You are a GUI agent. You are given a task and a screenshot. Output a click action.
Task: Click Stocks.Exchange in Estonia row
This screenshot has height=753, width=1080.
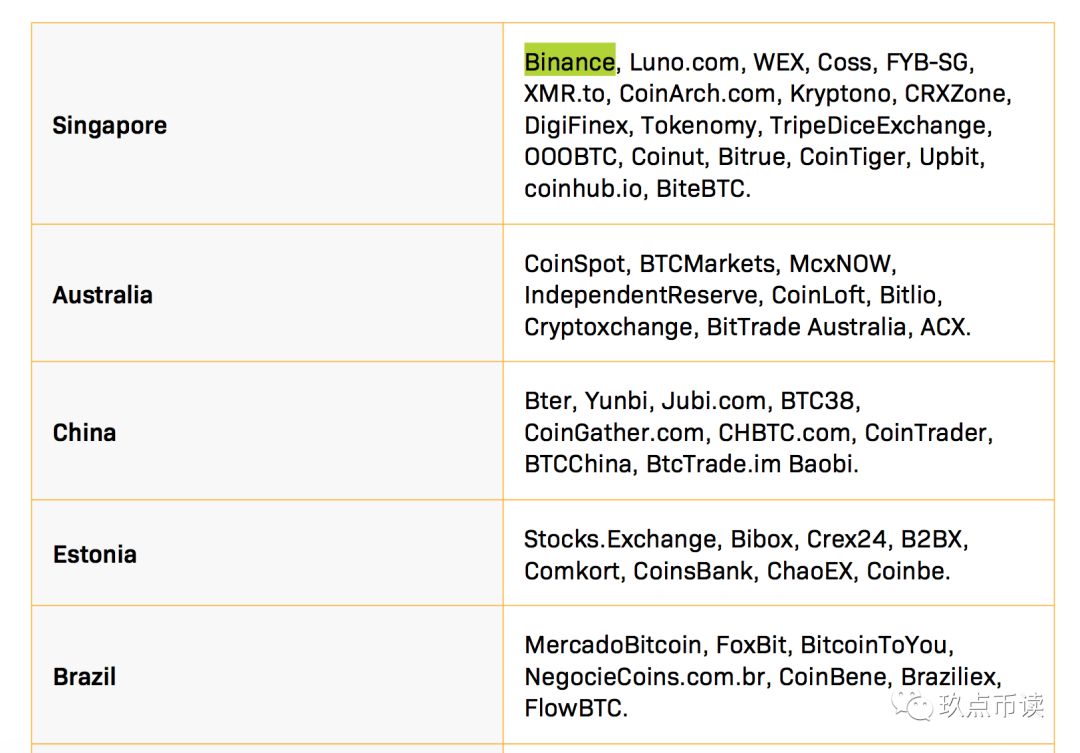coord(620,539)
